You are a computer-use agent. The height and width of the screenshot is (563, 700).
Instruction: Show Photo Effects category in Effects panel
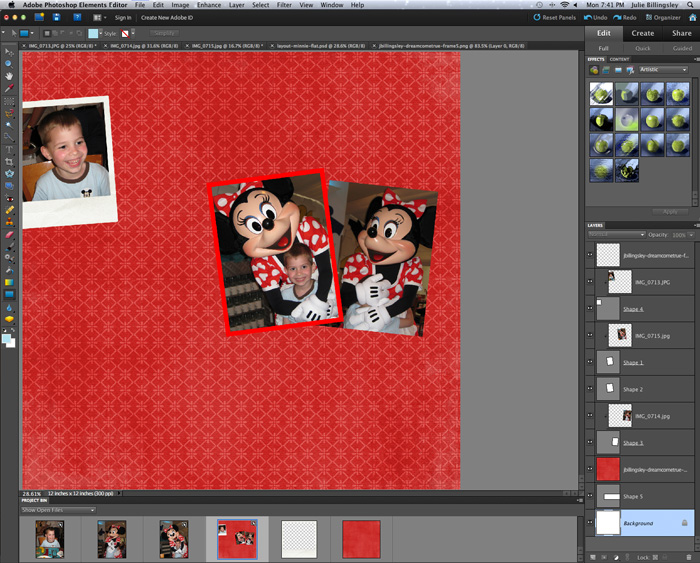[x=618, y=70]
